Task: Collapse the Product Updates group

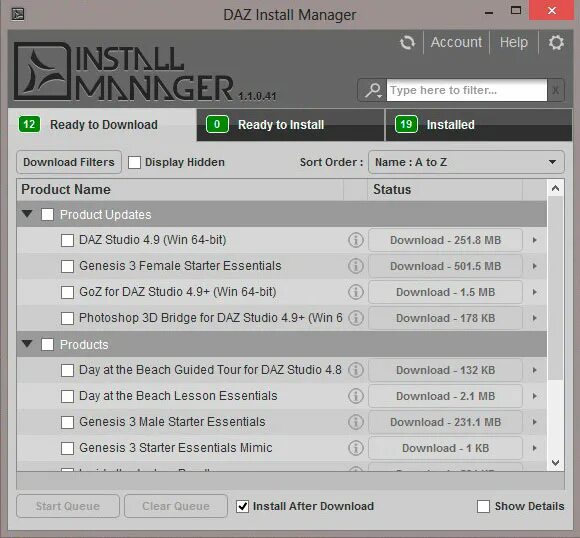Action: 27,213
